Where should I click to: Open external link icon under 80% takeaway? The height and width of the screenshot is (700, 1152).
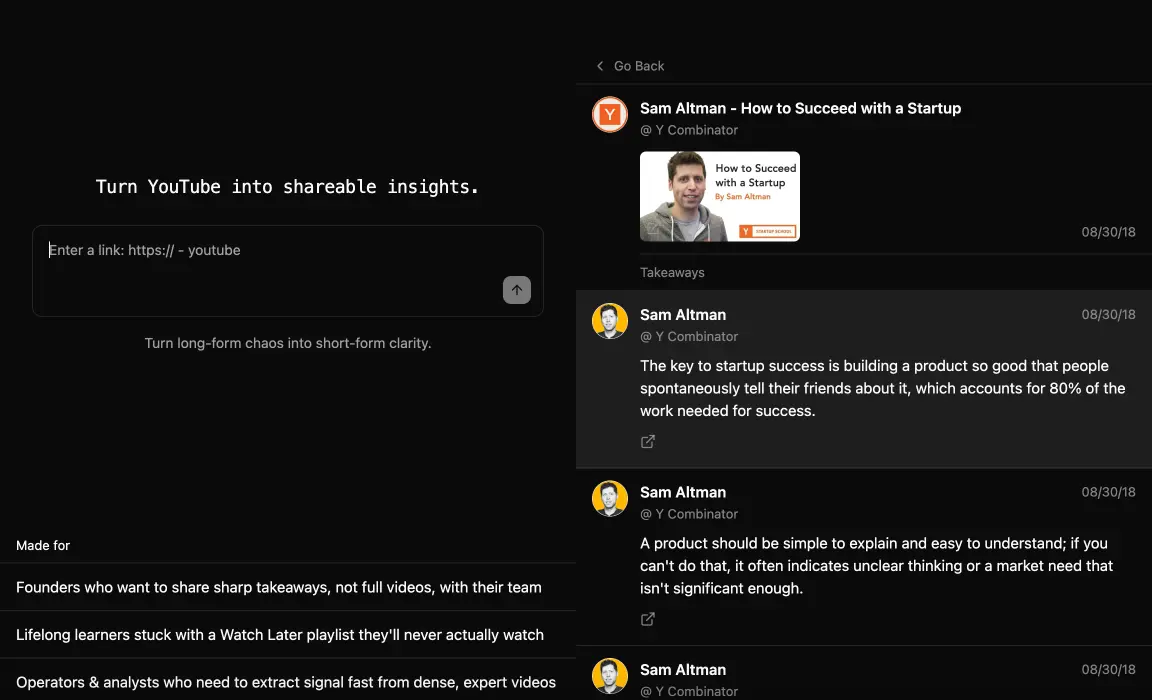[x=647, y=441]
